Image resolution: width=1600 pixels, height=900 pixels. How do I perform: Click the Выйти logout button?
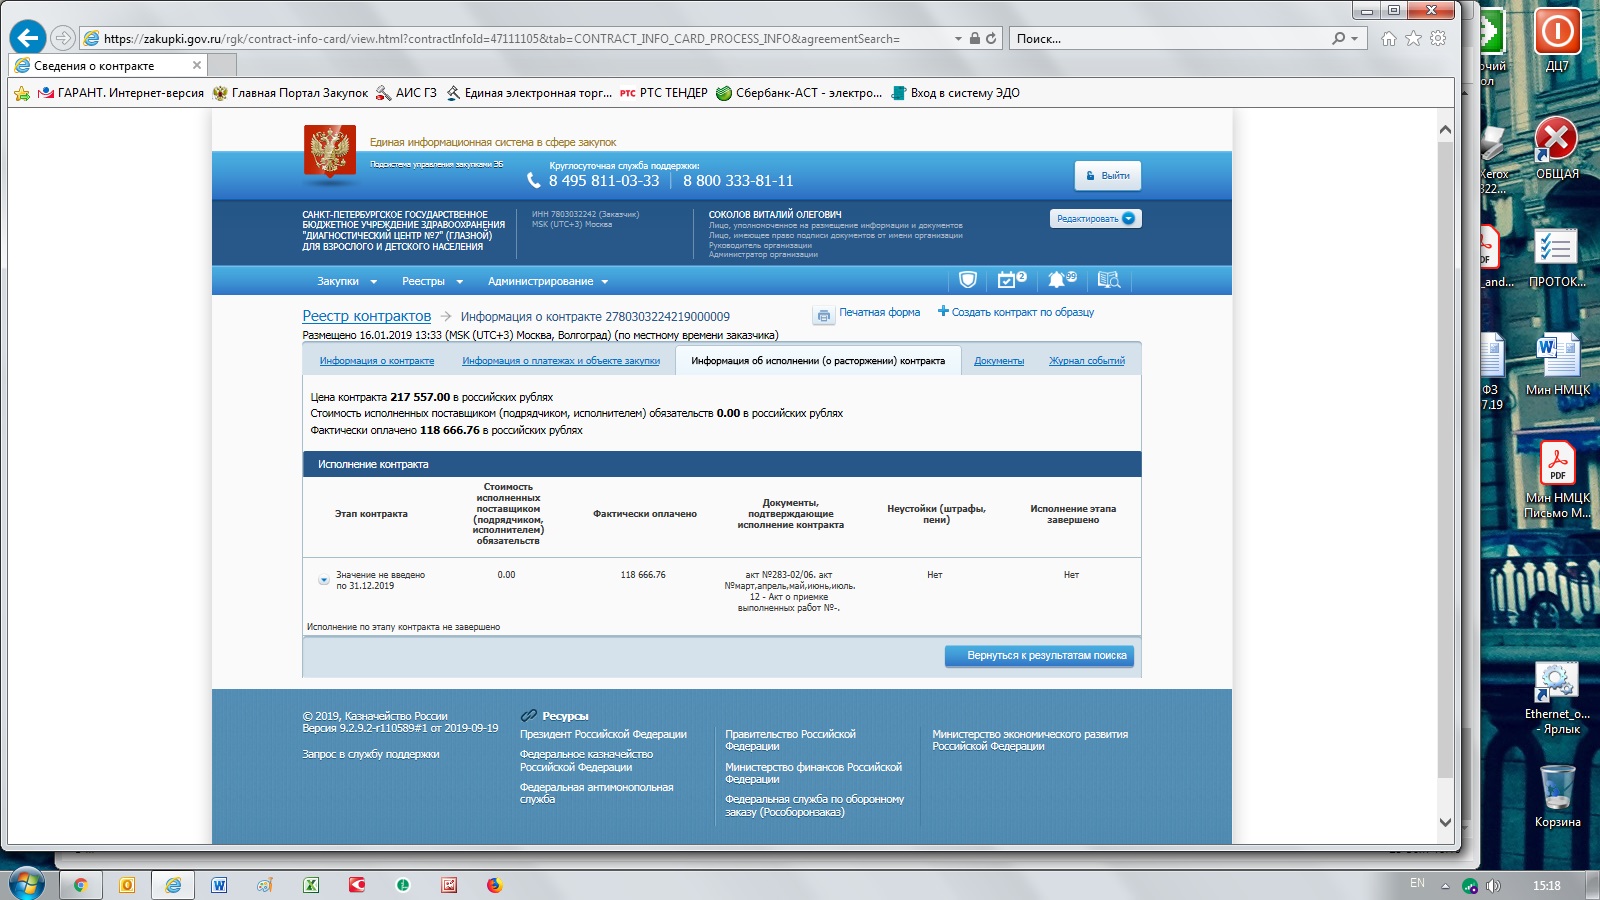(x=1108, y=176)
